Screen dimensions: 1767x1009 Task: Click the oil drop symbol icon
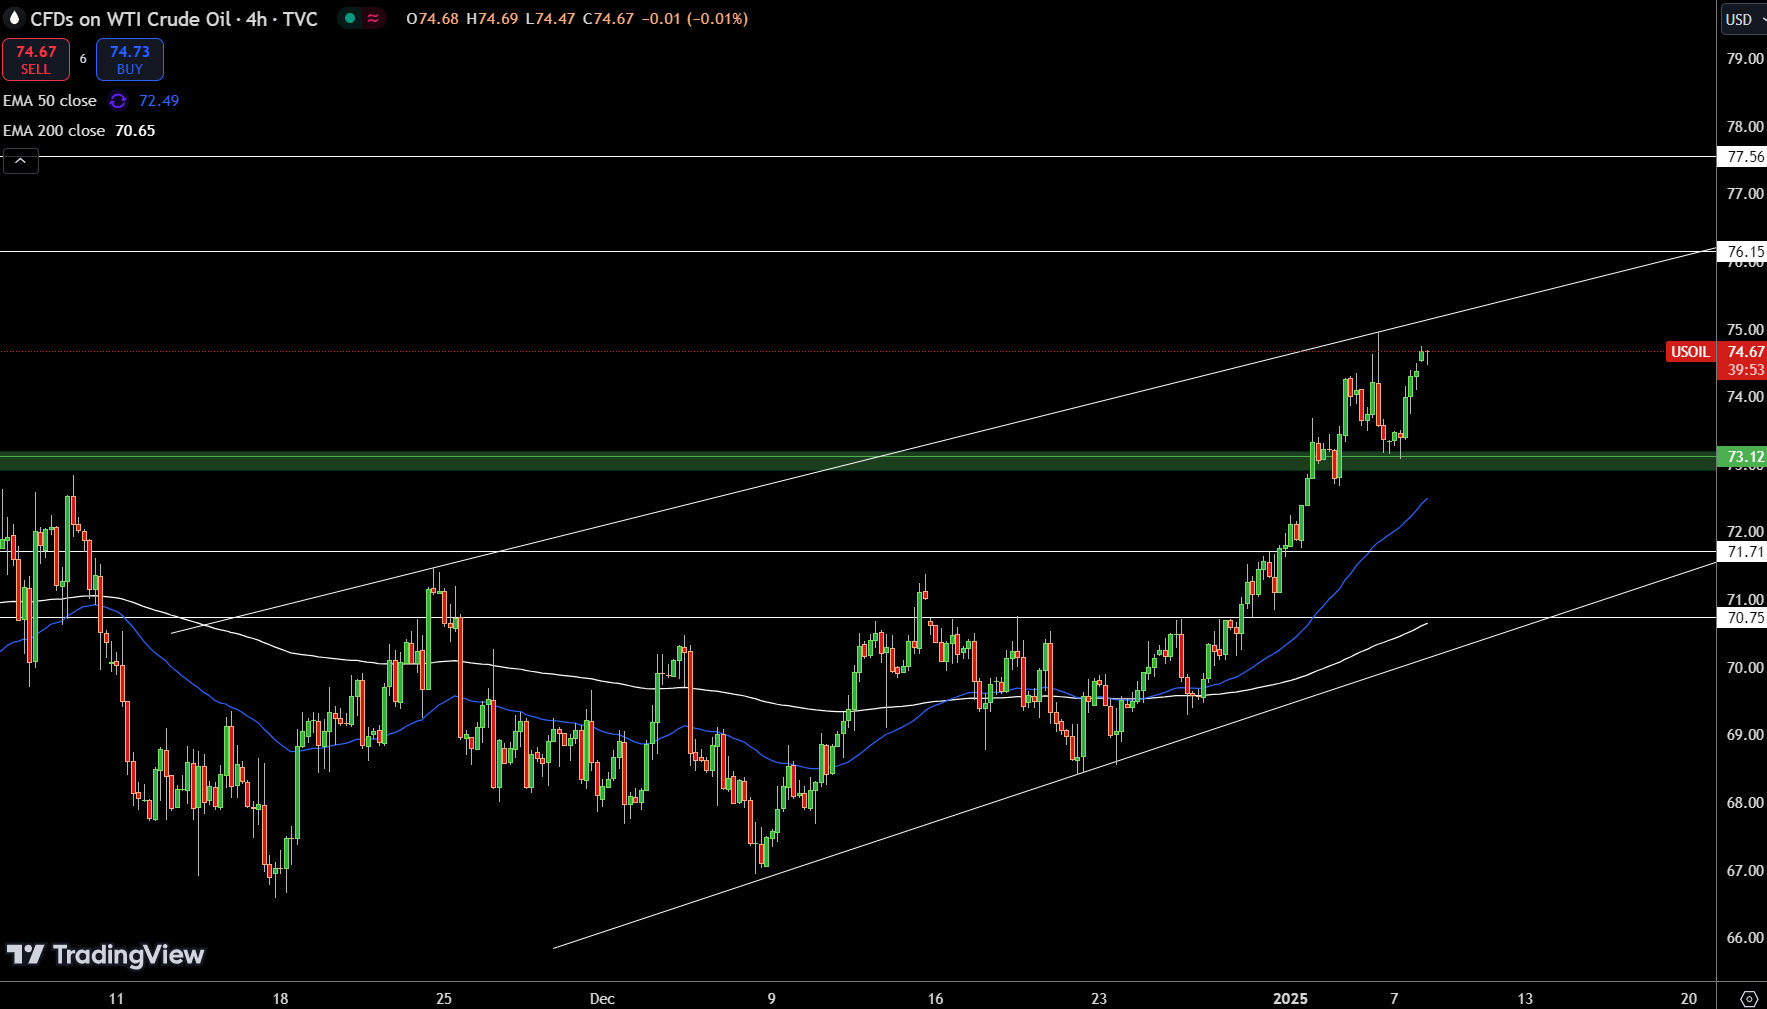[14, 18]
